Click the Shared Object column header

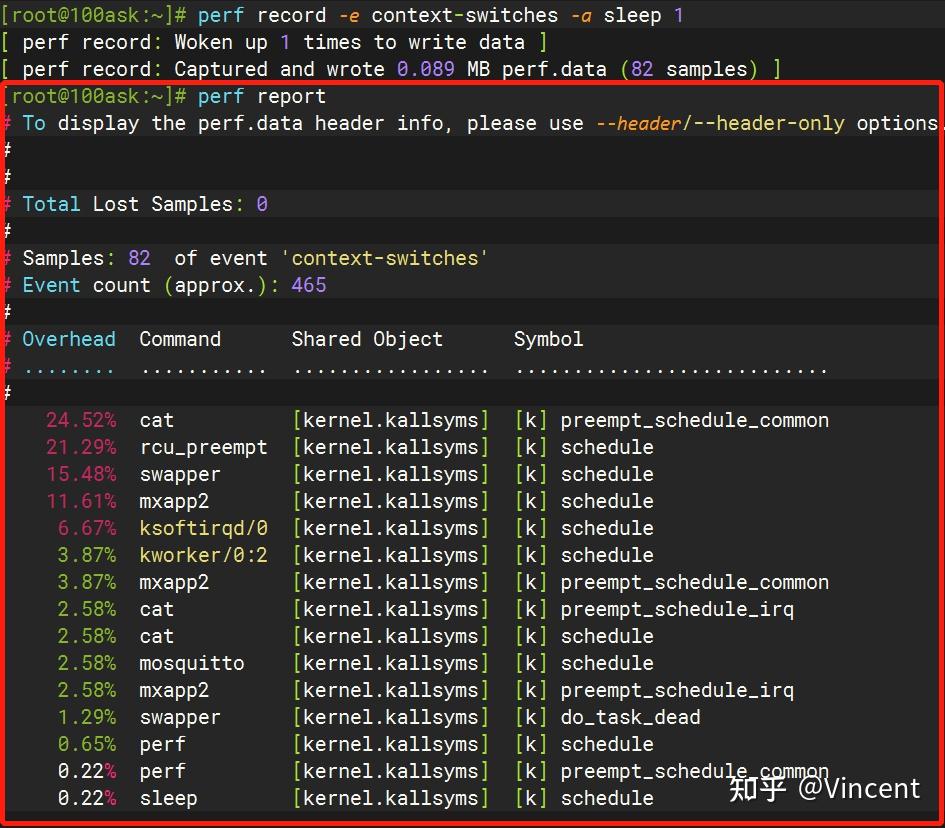(x=367, y=339)
